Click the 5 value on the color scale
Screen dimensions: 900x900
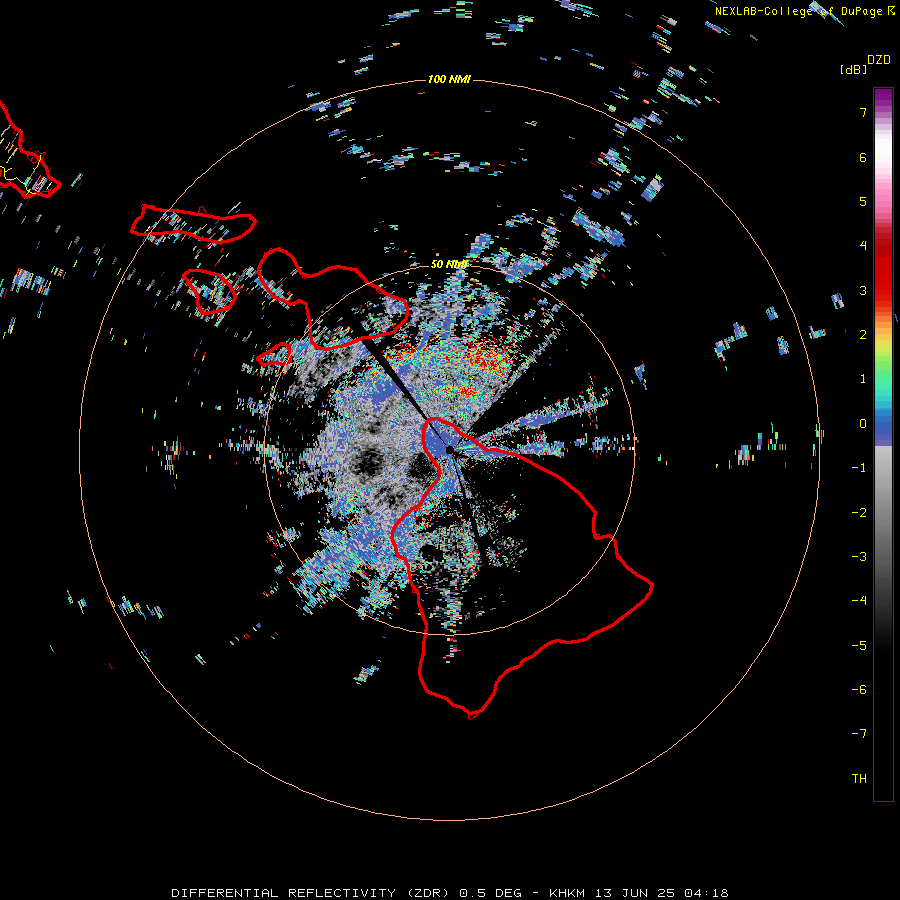(863, 201)
